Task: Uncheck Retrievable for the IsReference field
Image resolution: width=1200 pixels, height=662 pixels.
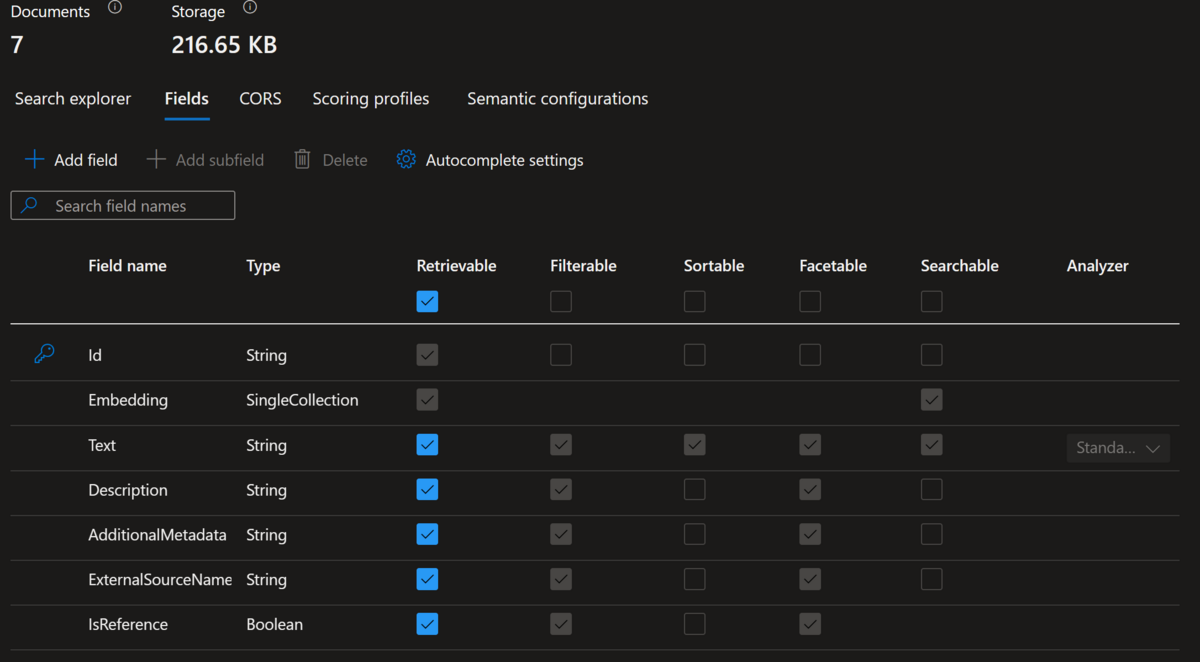Action: pyautogui.click(x=427, y=624)
